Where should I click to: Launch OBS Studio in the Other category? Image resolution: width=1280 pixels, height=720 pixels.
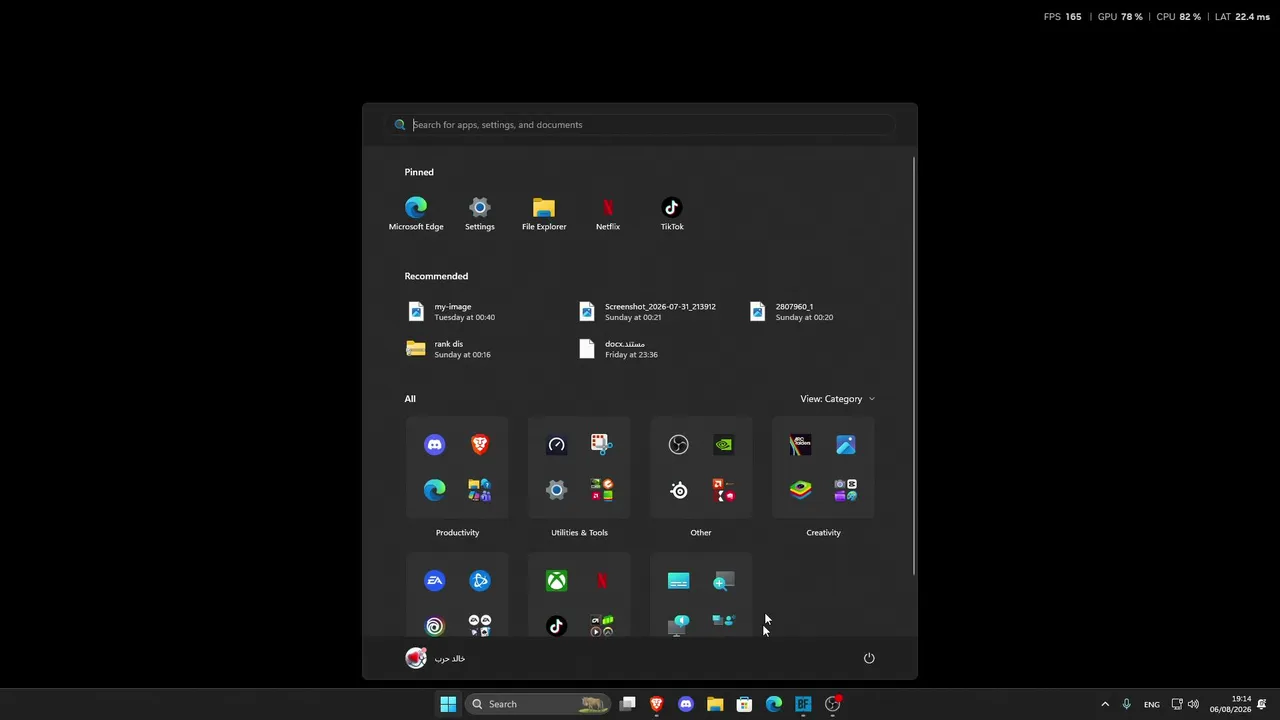coord(679,445)
